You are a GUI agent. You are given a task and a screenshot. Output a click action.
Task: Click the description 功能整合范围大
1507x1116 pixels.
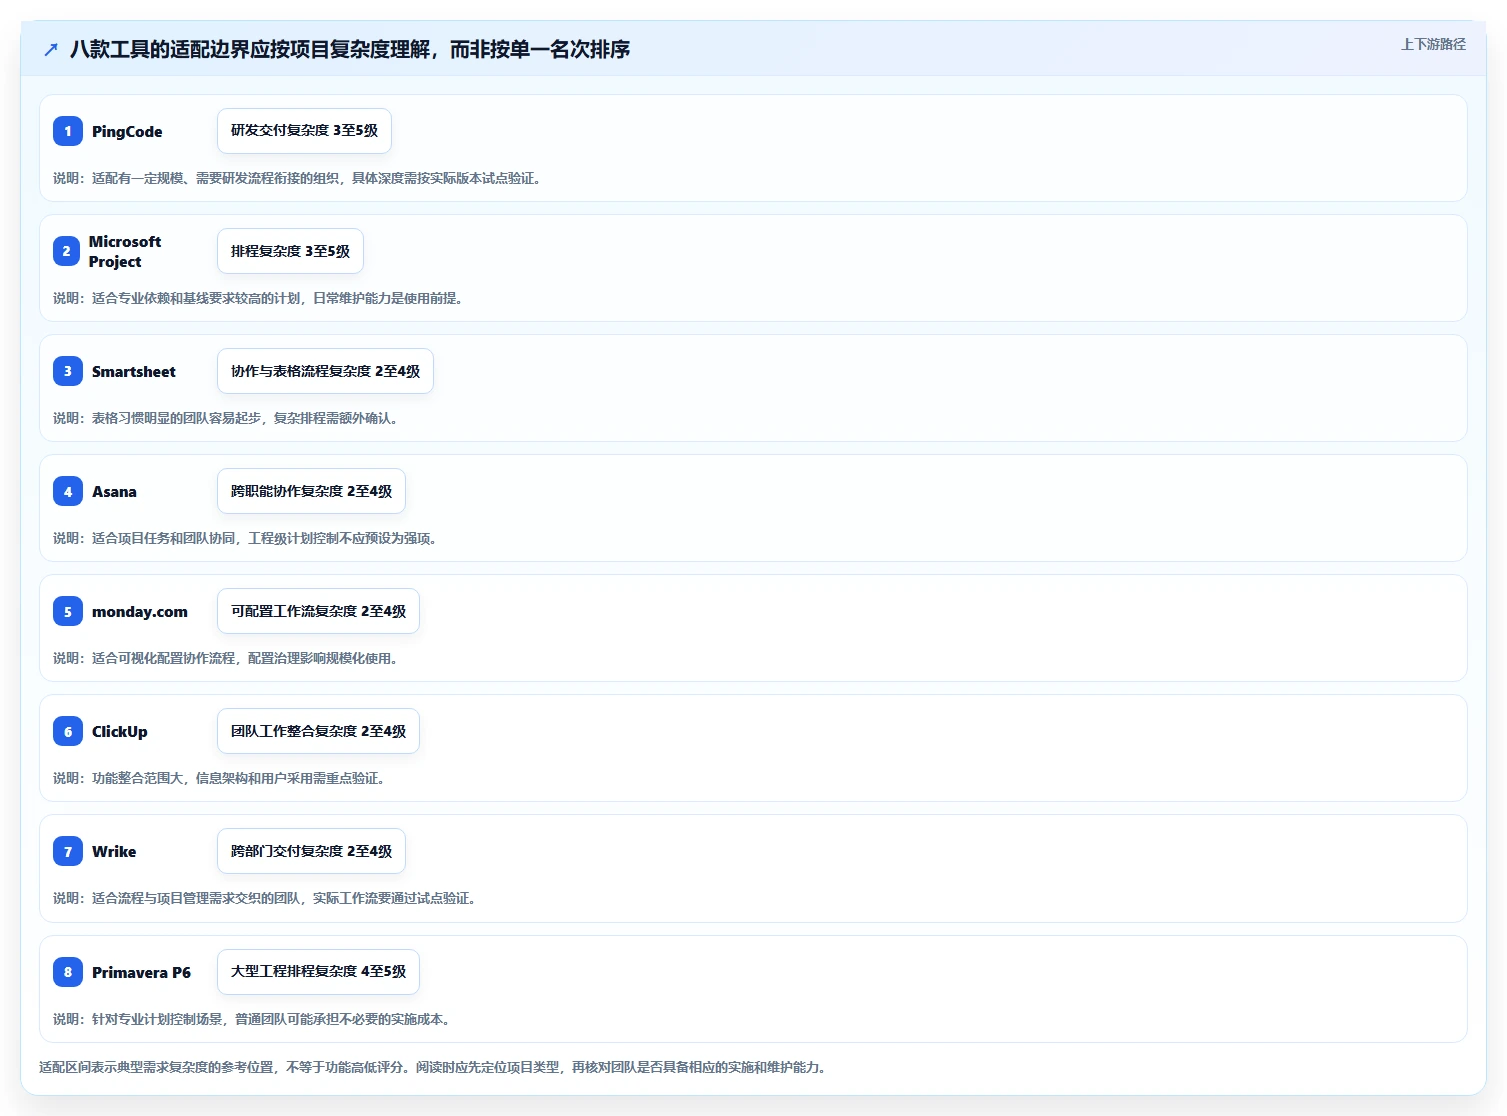click(219, 778)
